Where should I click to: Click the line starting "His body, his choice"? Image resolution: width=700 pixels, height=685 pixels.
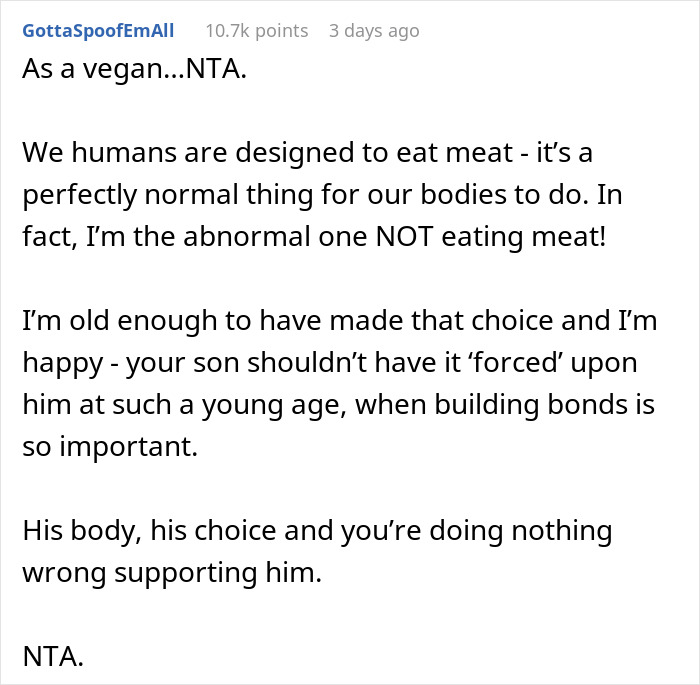pyautogui.click(x=316, y=531)
